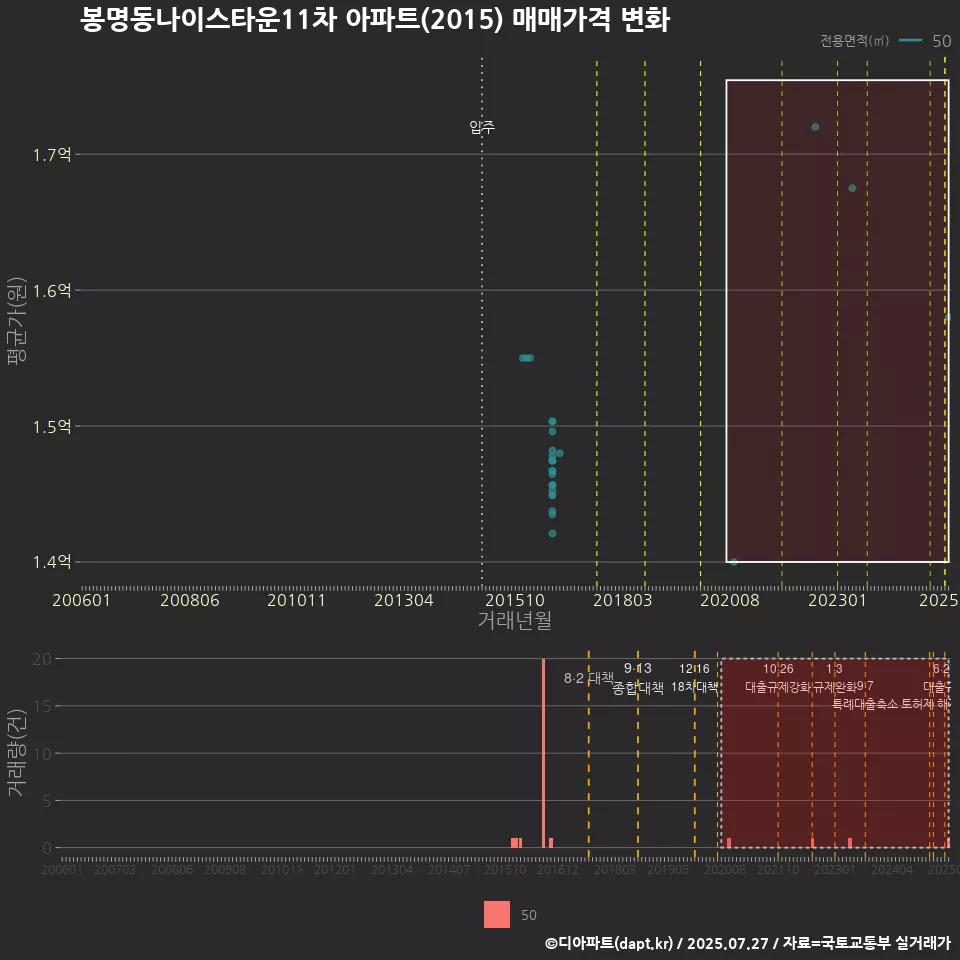The image size is (960, 960).
Task: Click 201011 on the price chart x-axis
Action: [296, 600]
